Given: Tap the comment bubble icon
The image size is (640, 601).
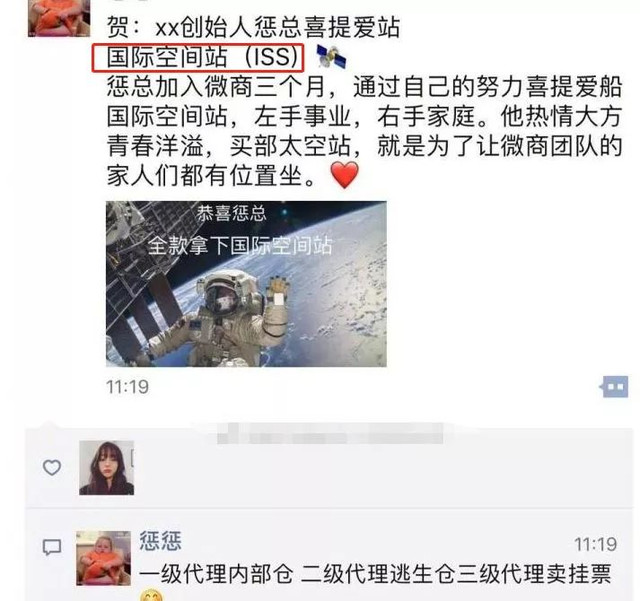Looking at the screenshot, I should coord(52,547).
